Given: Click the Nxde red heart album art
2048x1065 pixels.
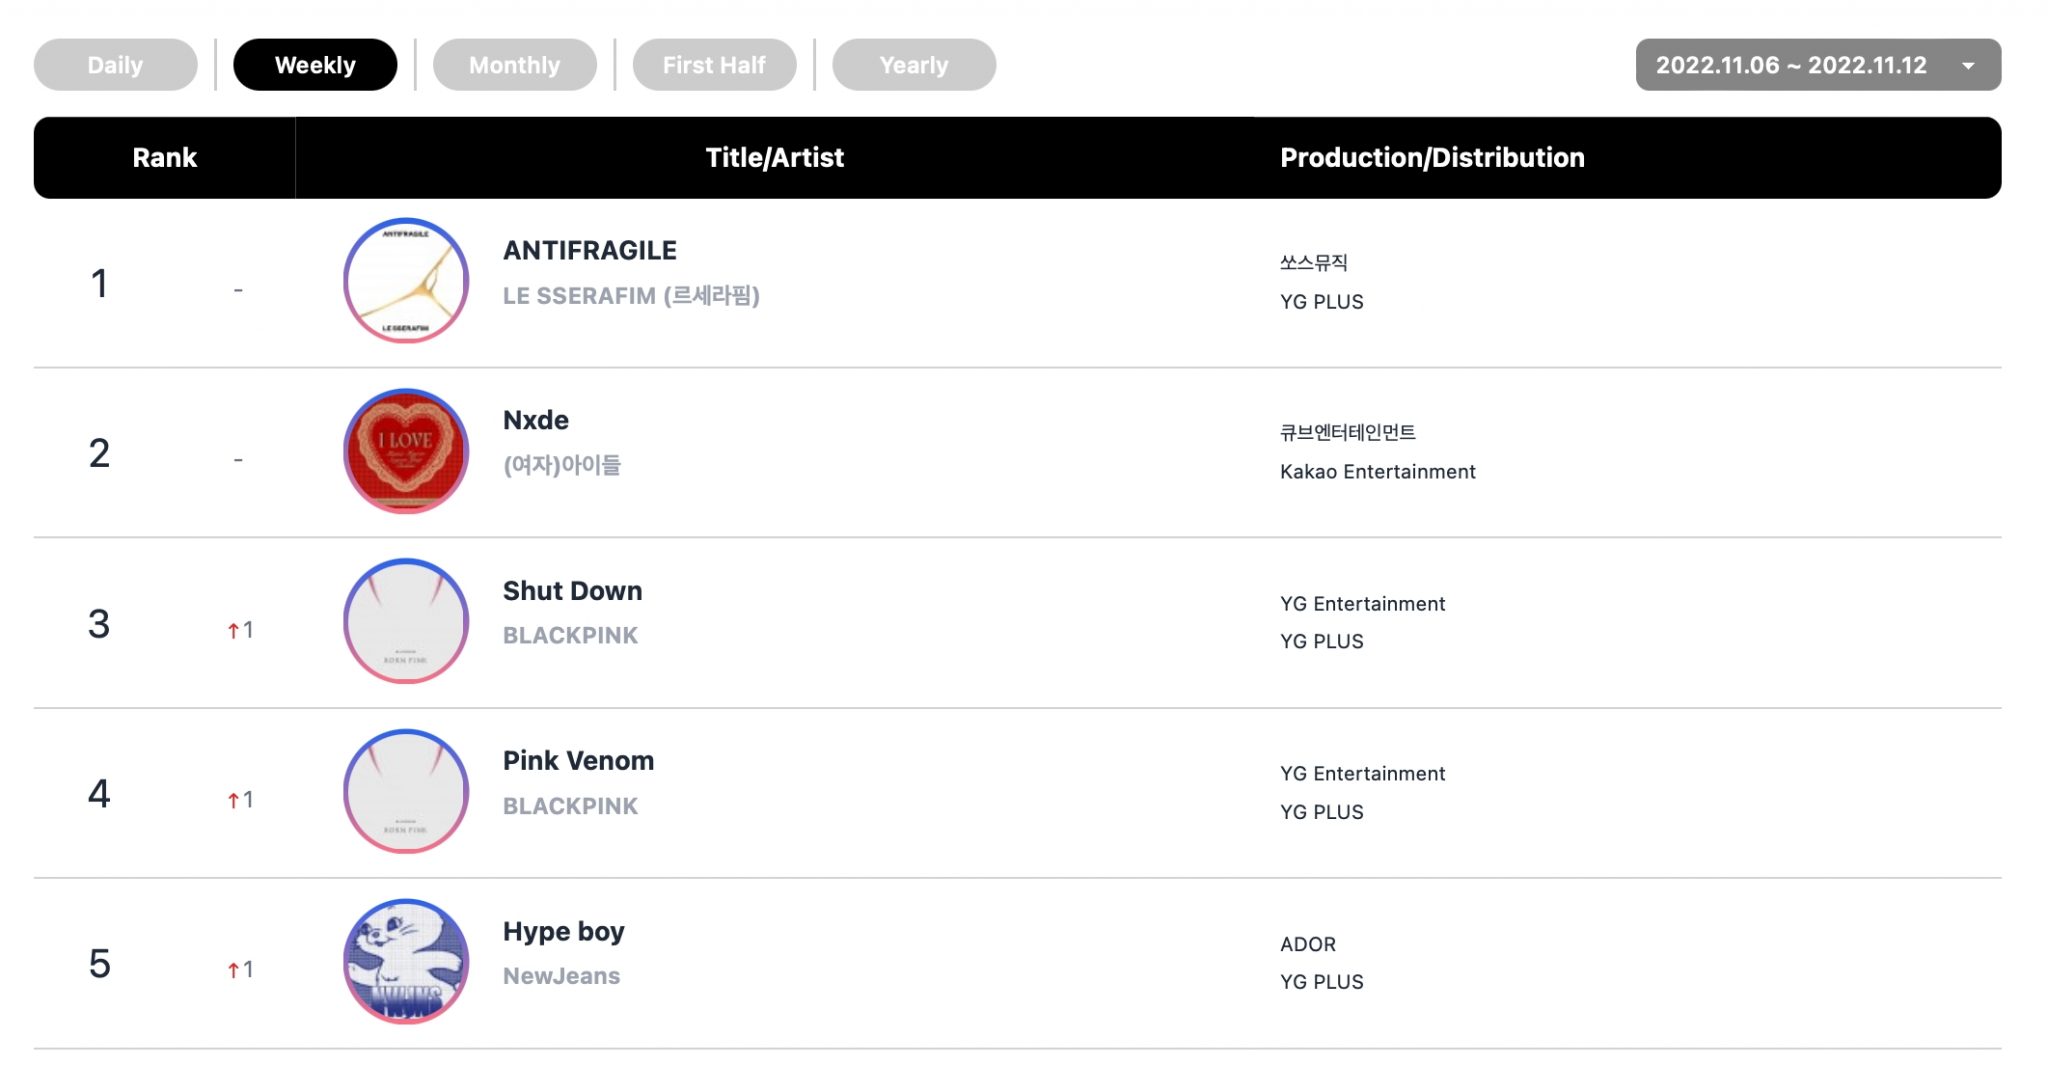Looking at the screenshot, I should tap(405, 451).
